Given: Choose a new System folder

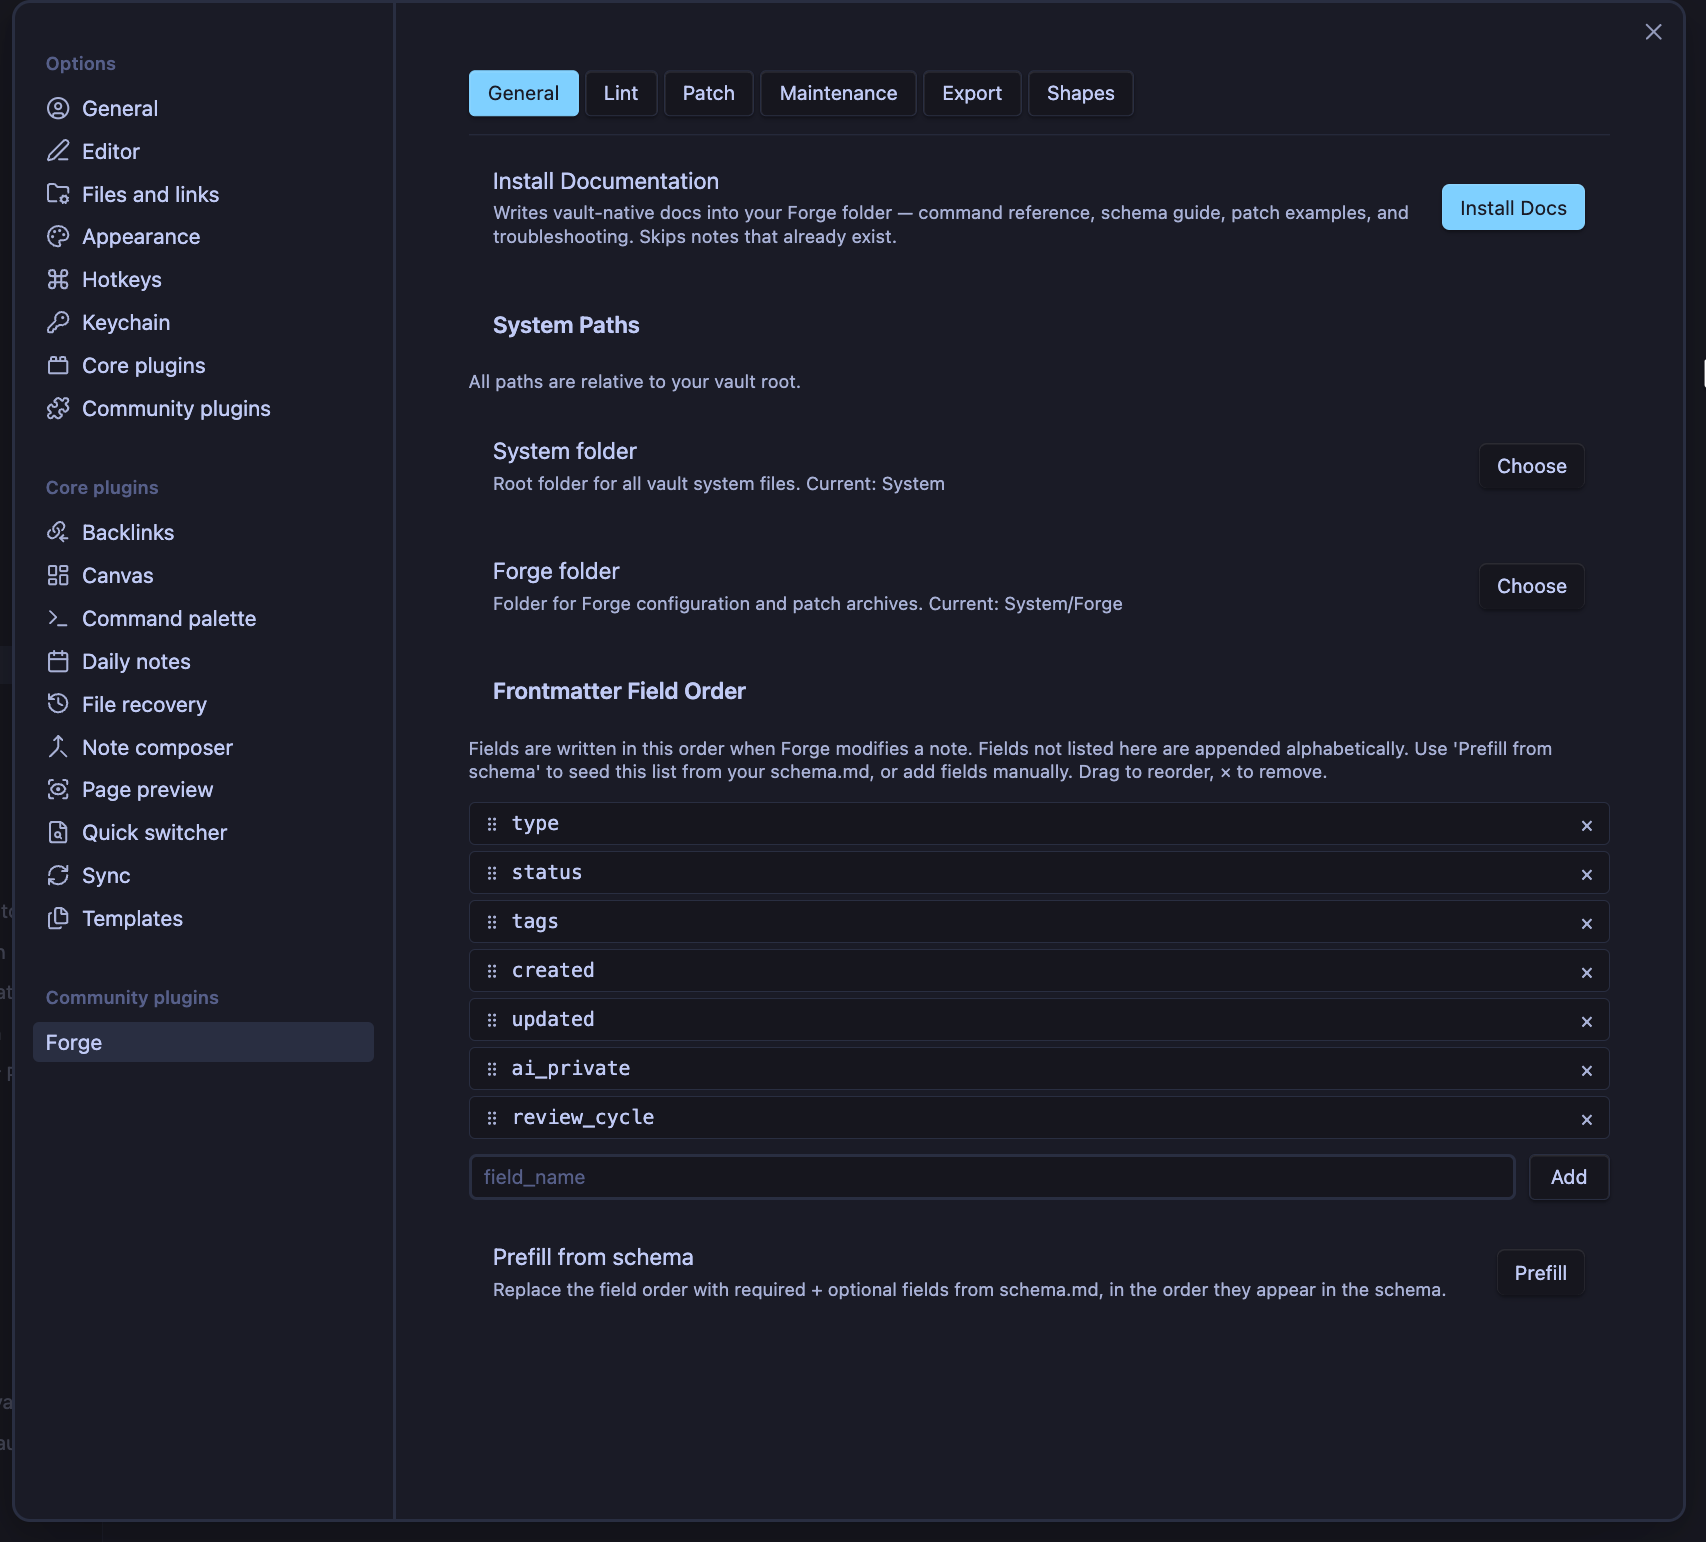Looking at the screenshot, I should pos(1531,466).
